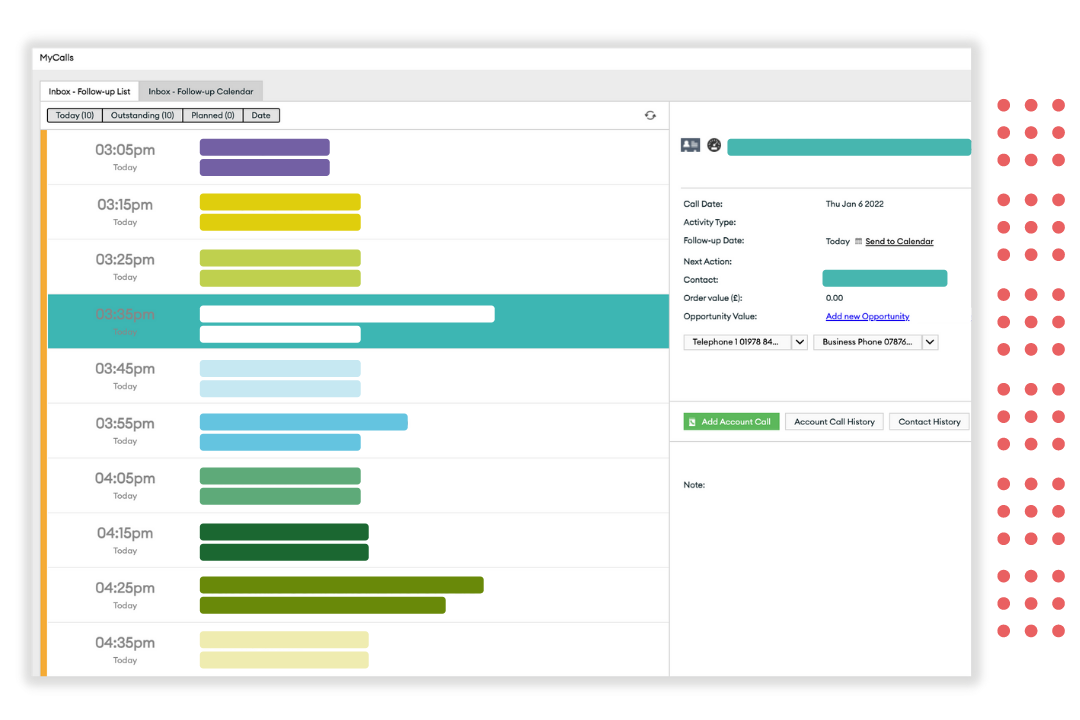Expand the Telephone 1 dropdown arrow

799,342
